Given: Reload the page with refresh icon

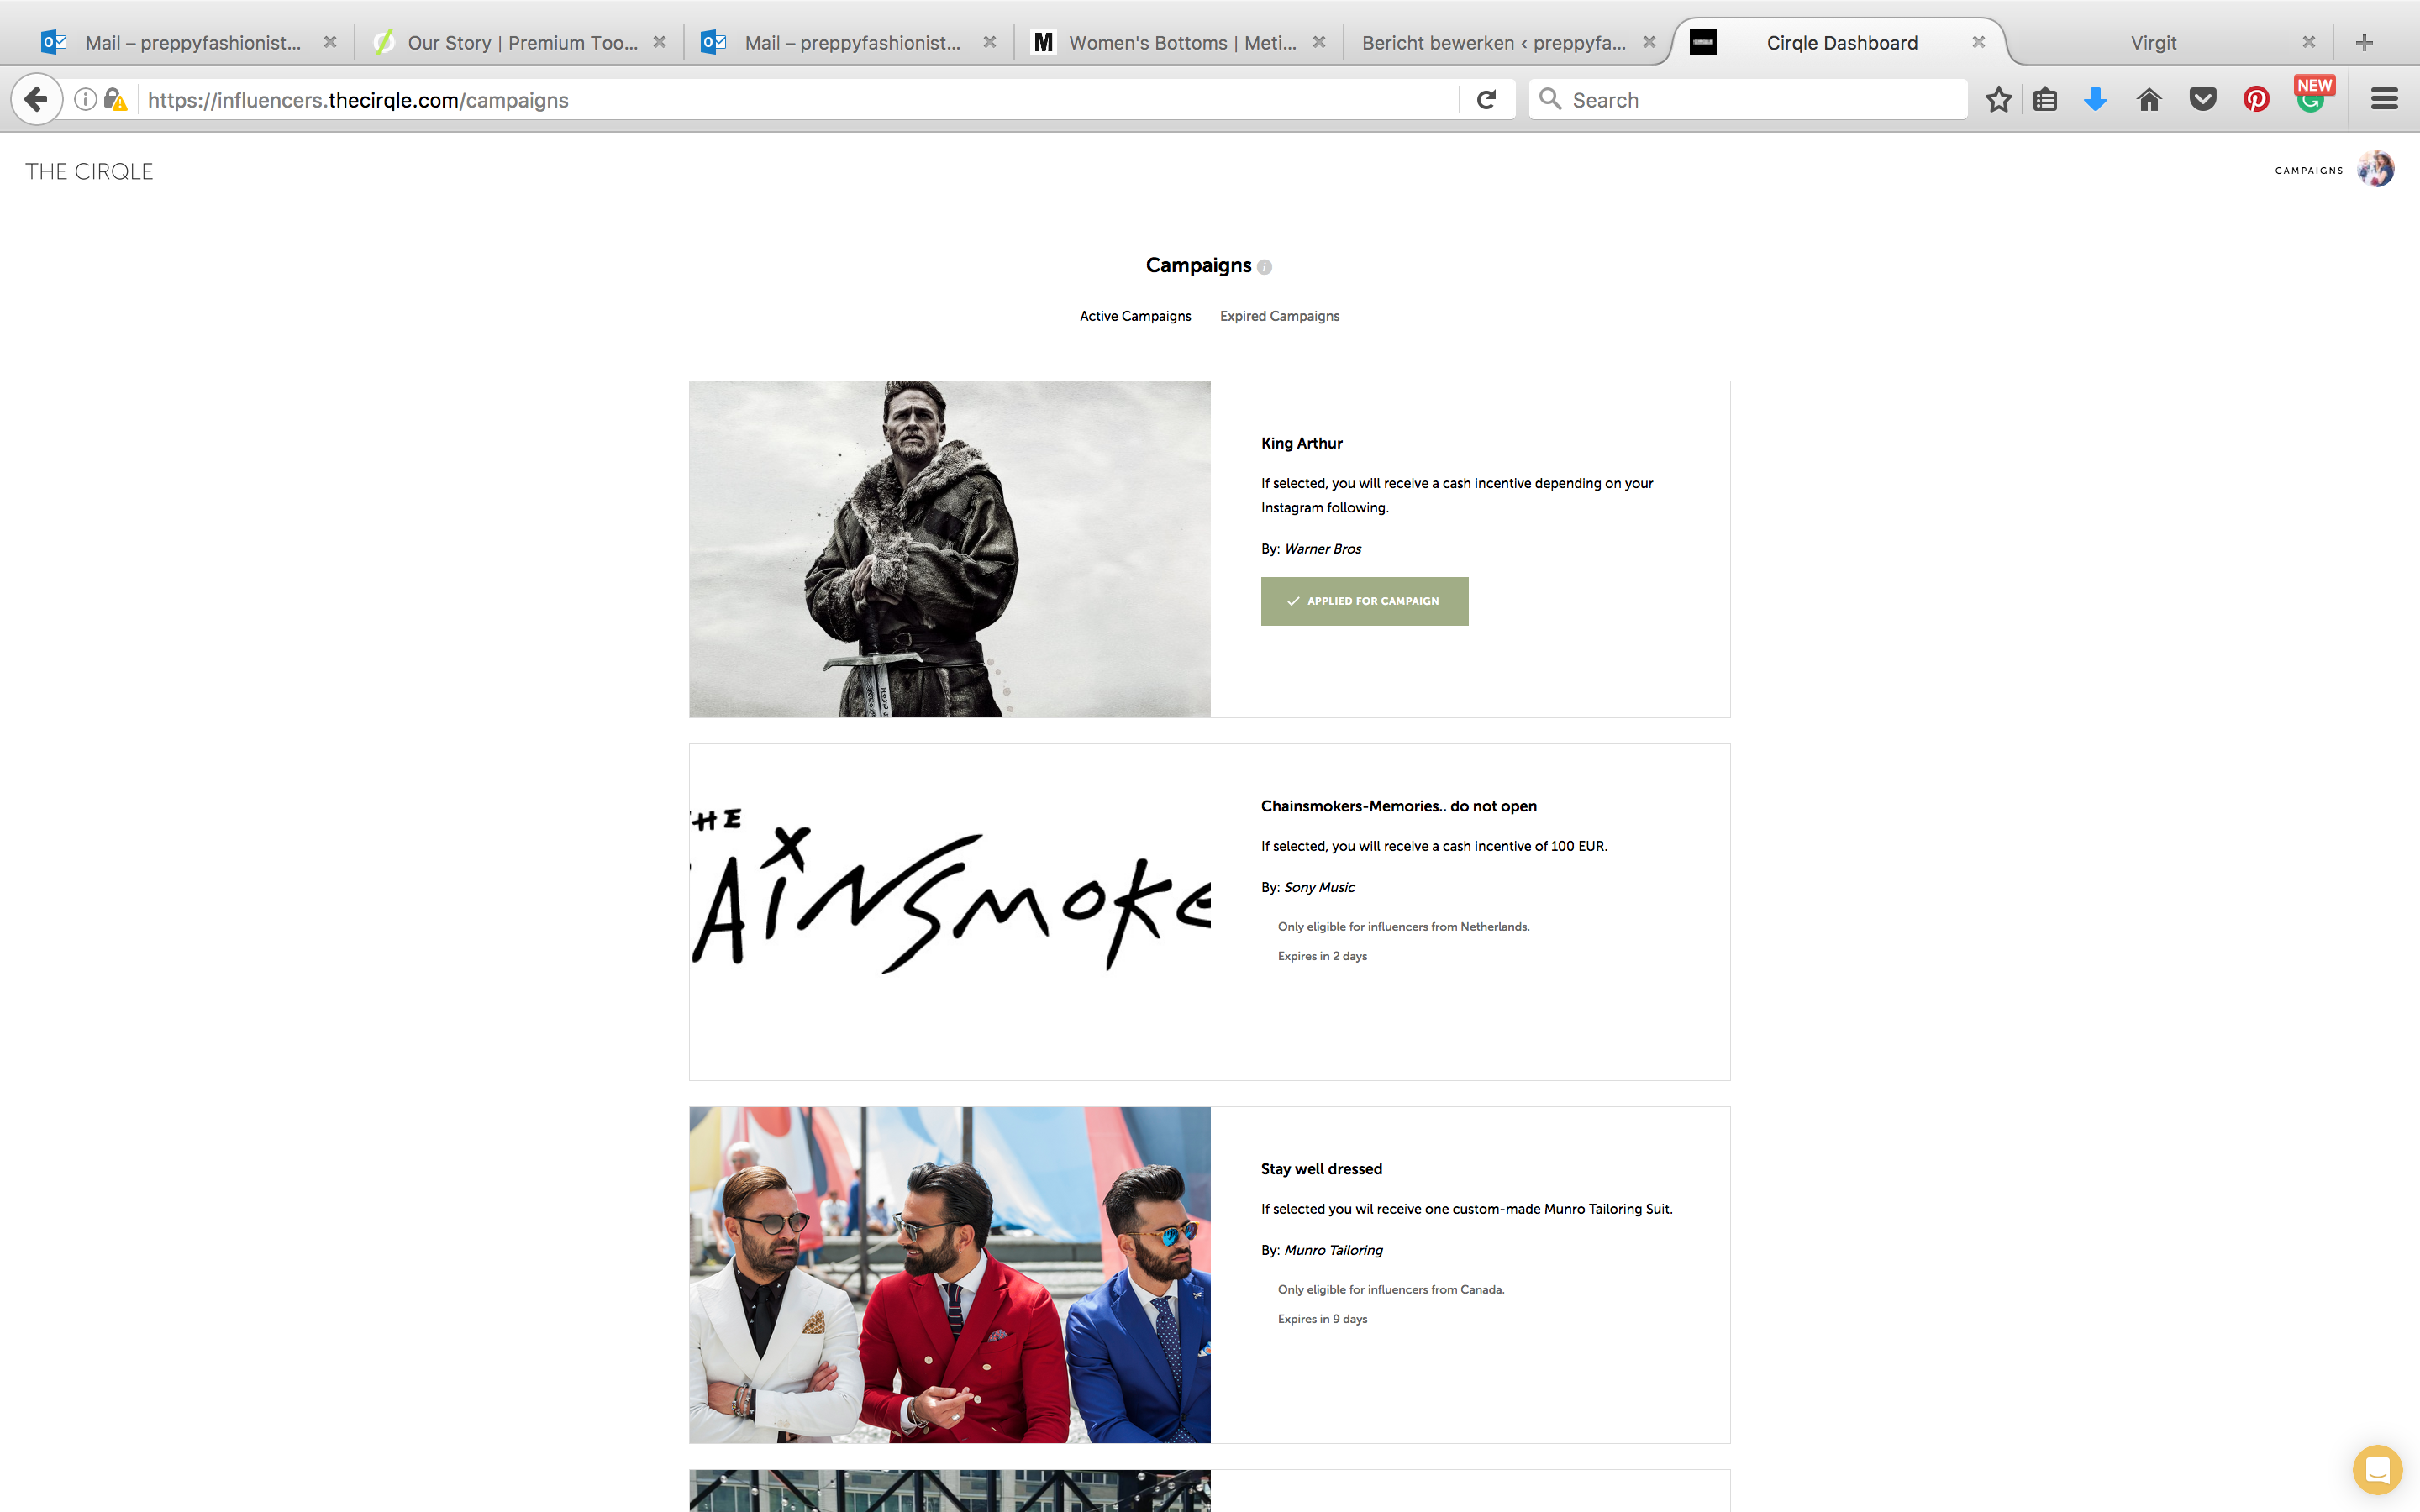Looking at the screenshot, I should 1486,100.
